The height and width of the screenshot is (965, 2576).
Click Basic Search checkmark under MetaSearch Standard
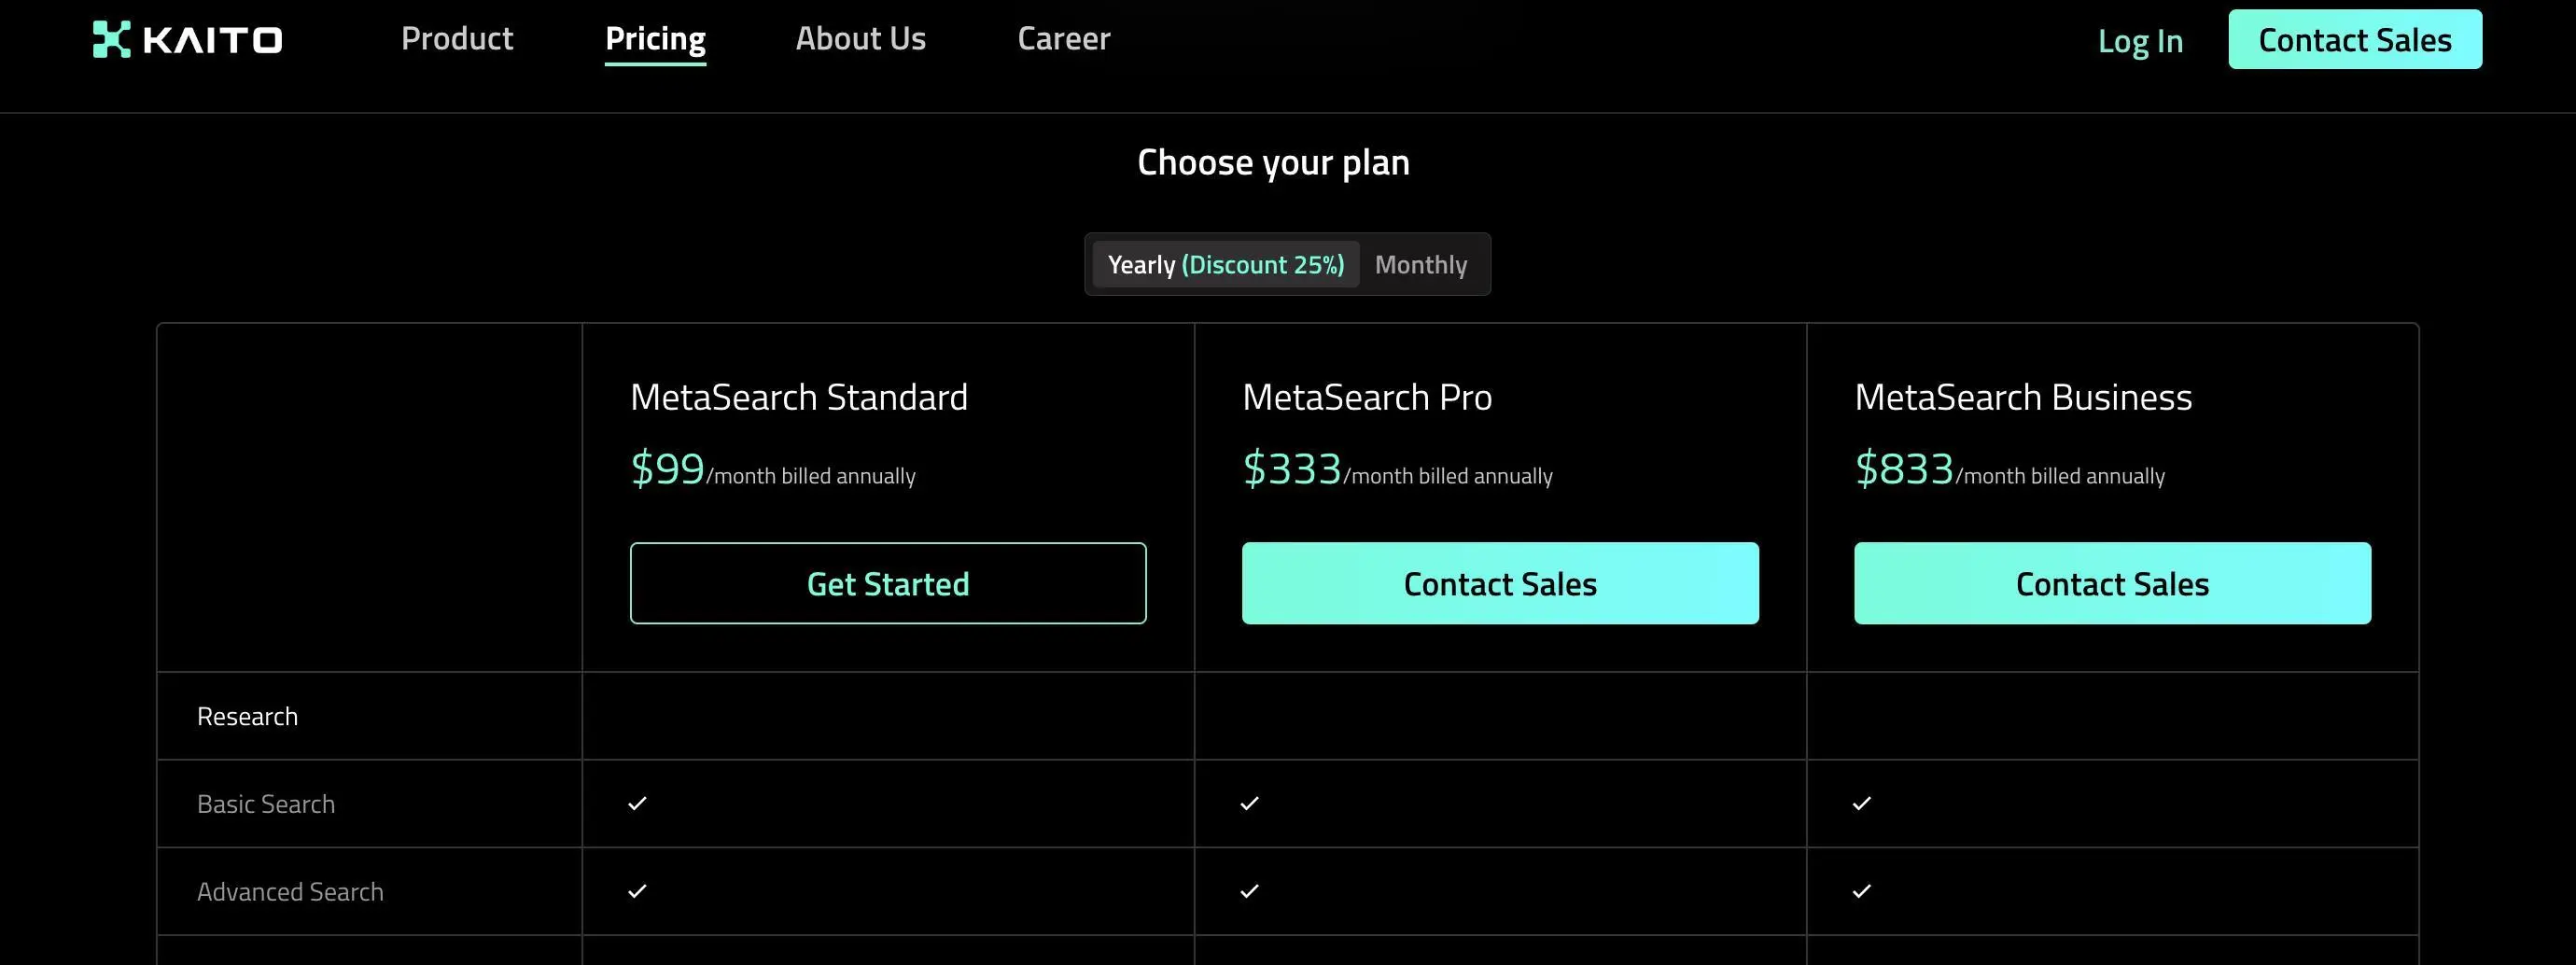coord(637,803)
